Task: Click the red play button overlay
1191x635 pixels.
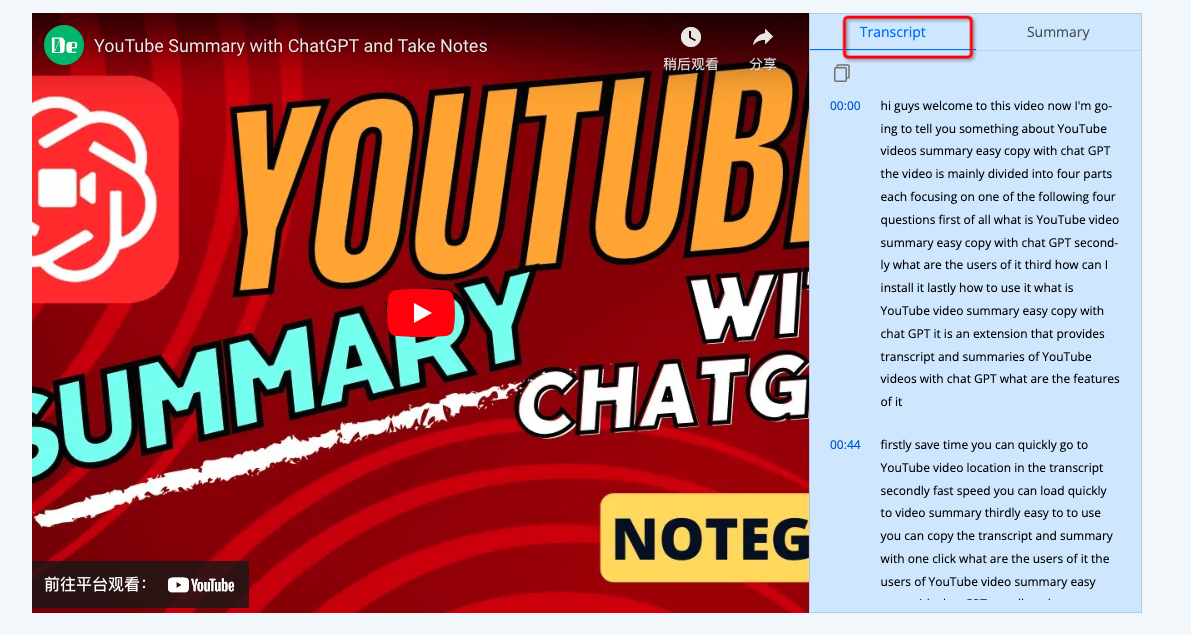Action: (420, 313)
